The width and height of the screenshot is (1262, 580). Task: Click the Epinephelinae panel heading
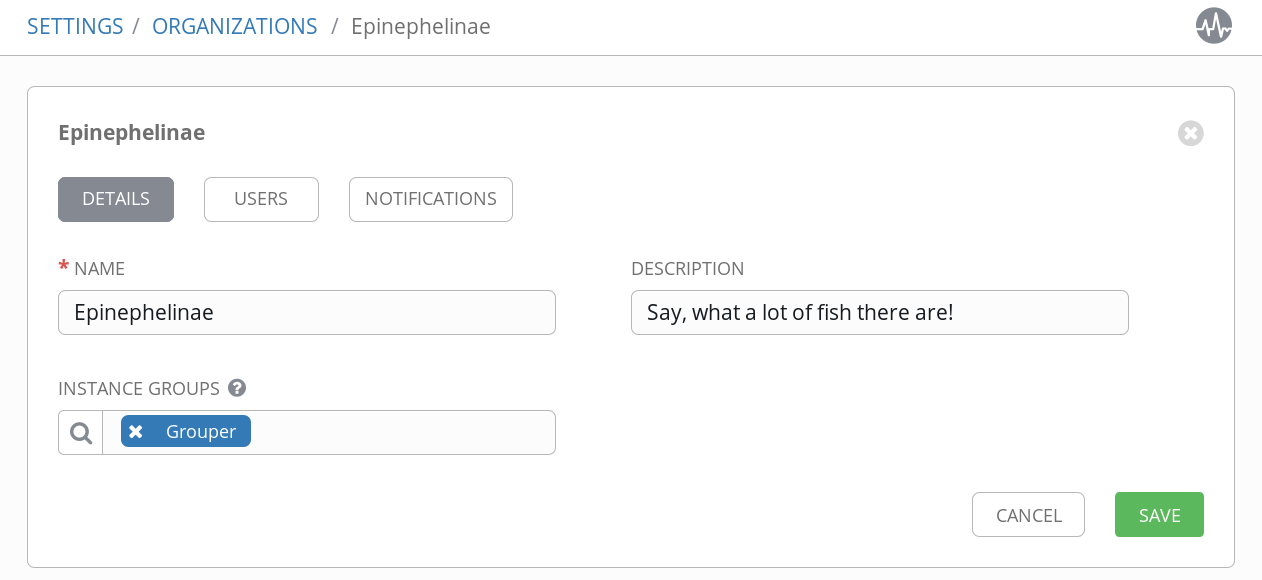[132, 133]
